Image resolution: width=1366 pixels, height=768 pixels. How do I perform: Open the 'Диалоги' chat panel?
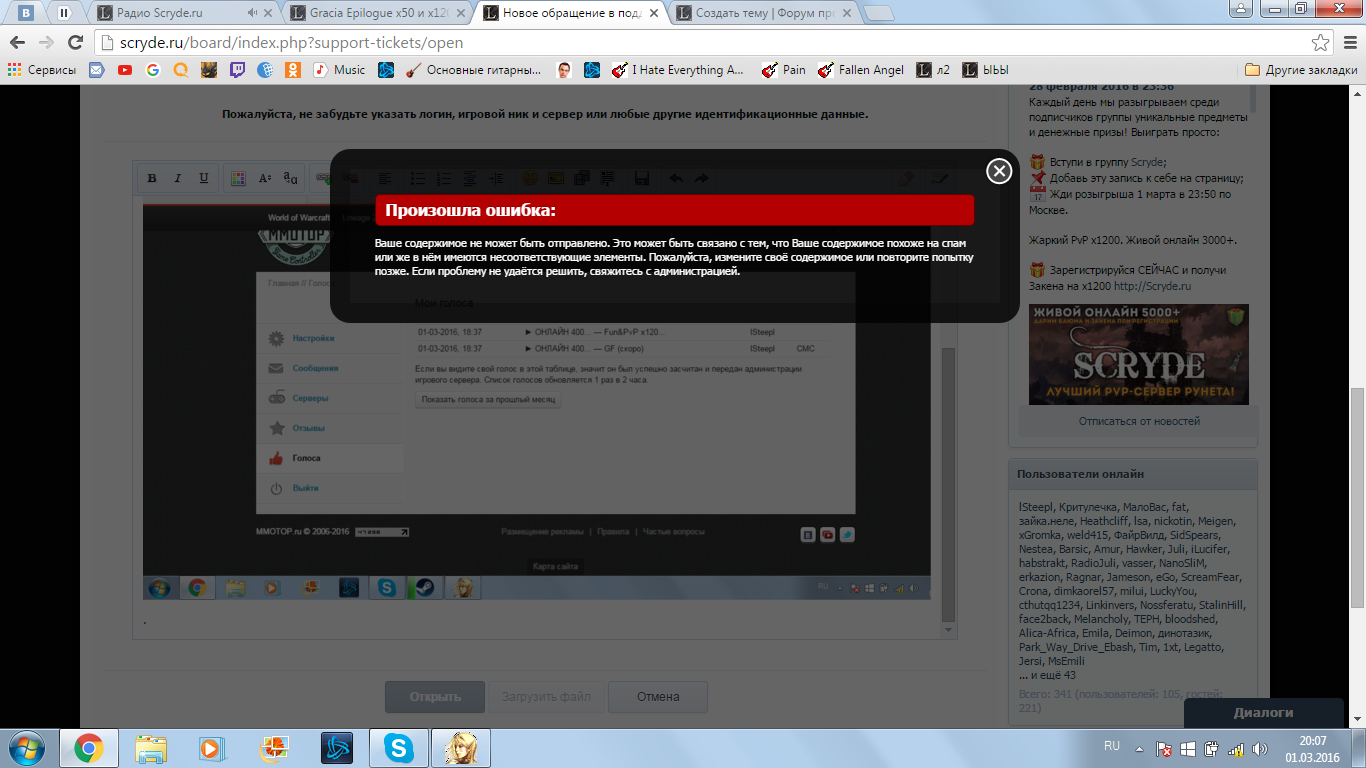click(1262, 713)
